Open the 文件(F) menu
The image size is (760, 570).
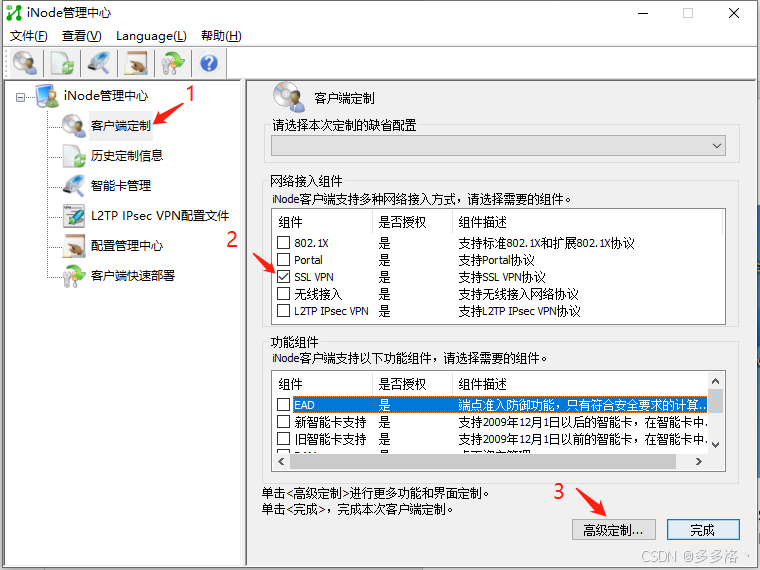pyautogui.click(x=29, y=36)
